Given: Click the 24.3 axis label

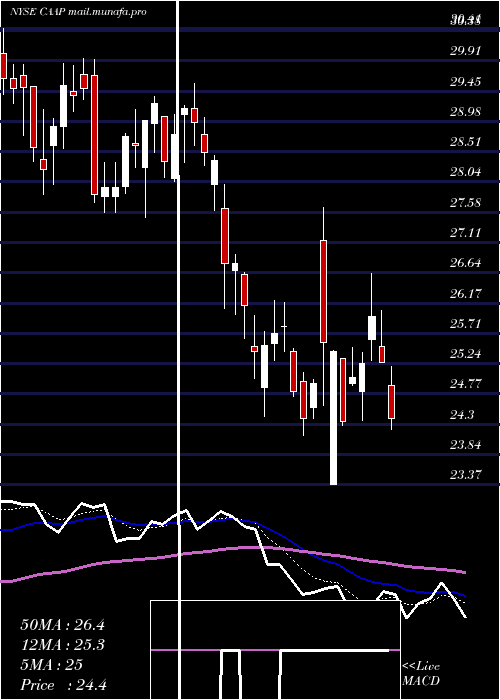Looking at the screenshot, I should (x=462, y=415).
